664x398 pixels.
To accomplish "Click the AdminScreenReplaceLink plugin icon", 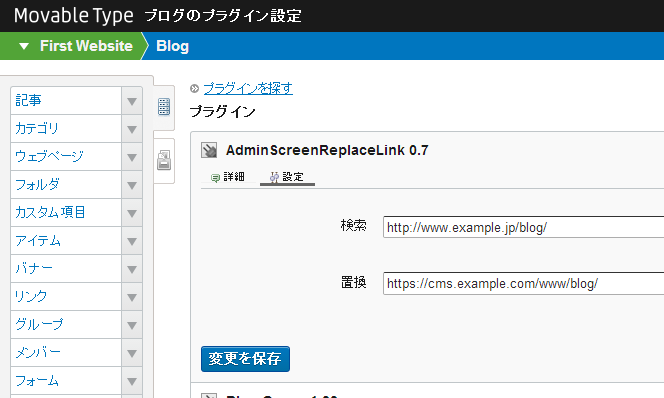I will click(209, 150).
